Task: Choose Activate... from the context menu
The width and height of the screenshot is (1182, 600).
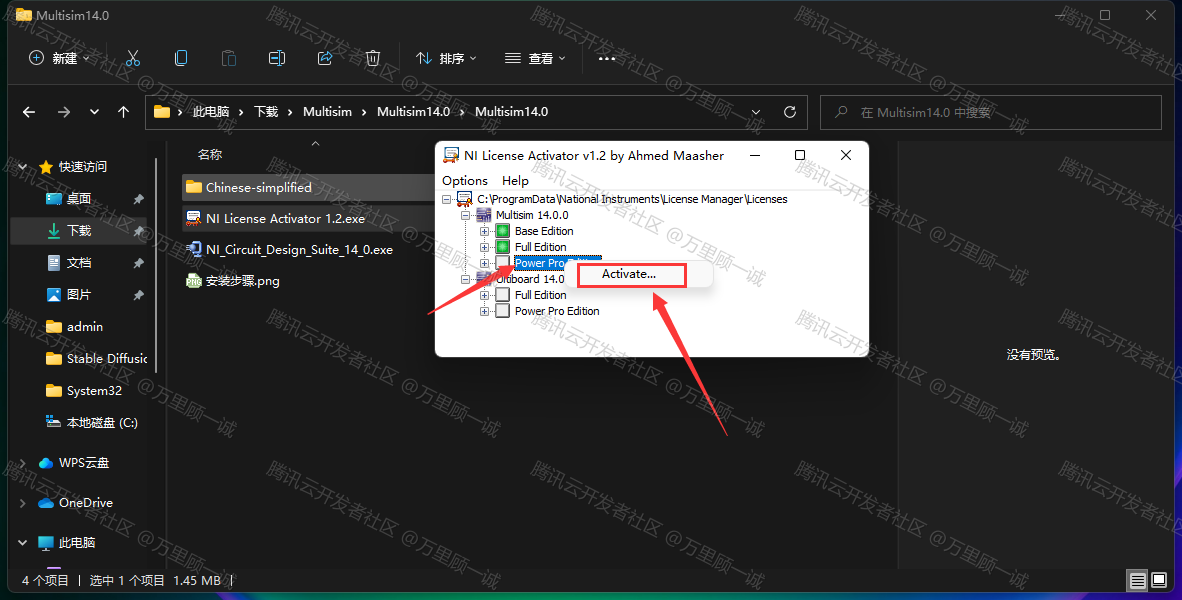Action: tap(630, 274)
